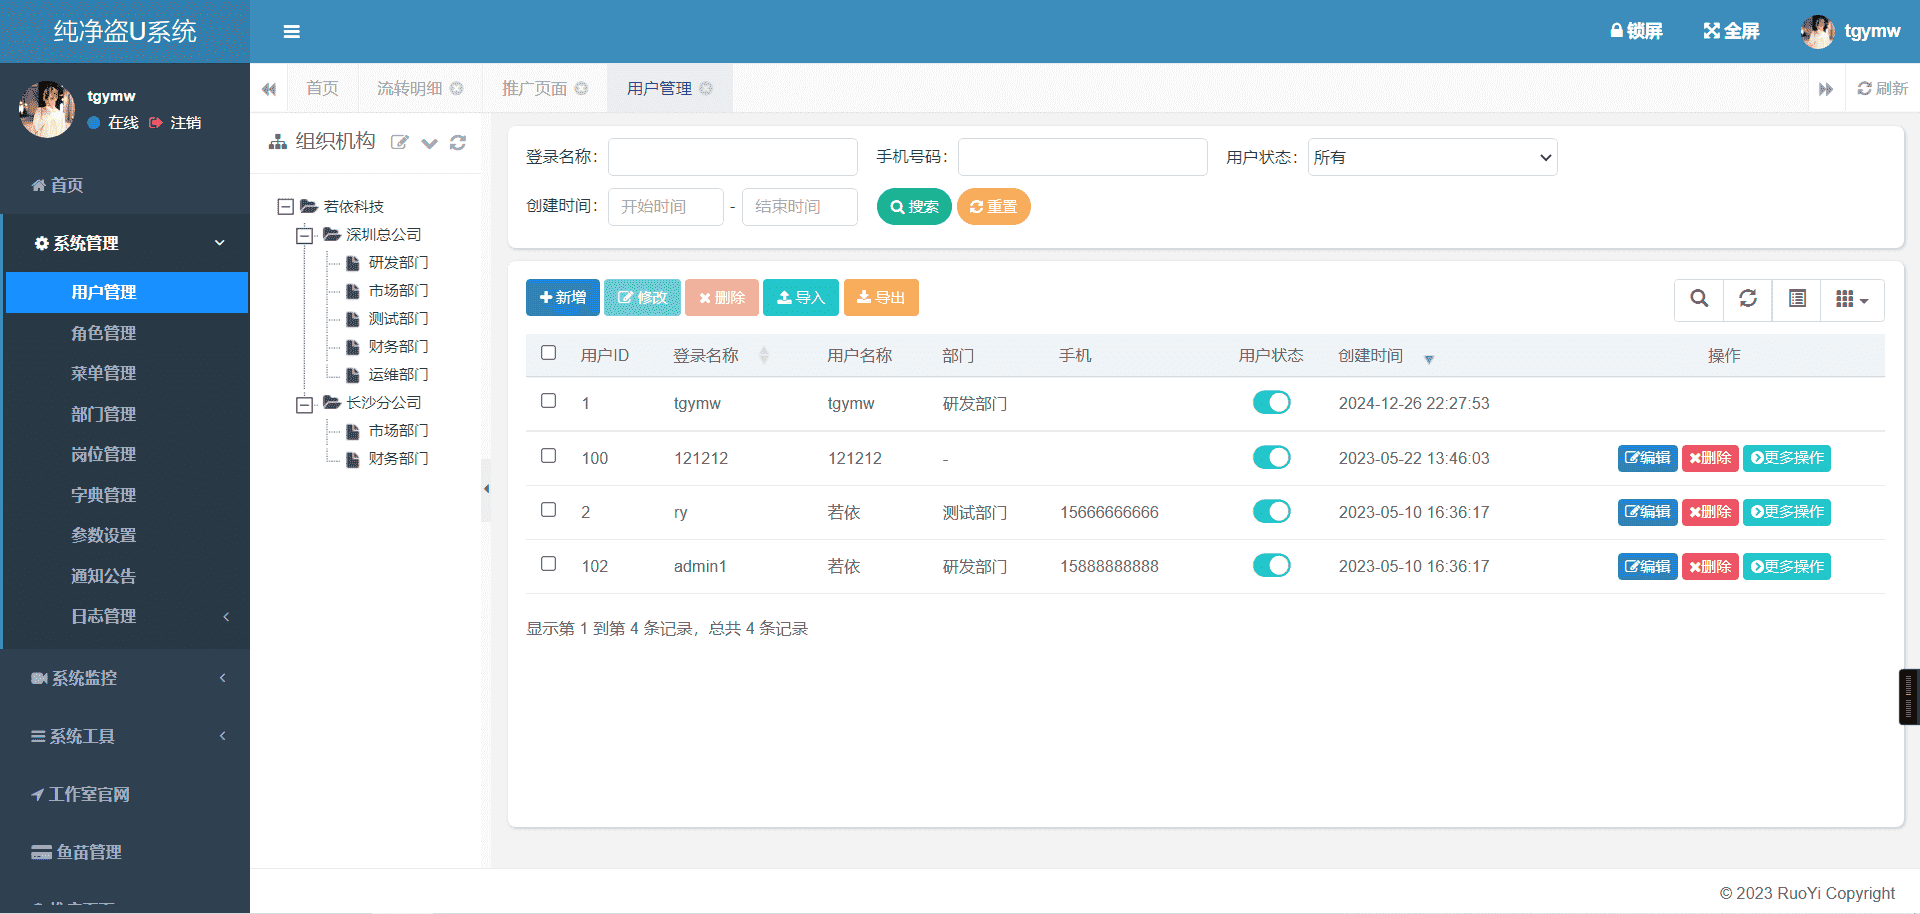Click 编辑 for user admin1
This screenshot has width=1920, height=914.
click(x=1647, y=567)
